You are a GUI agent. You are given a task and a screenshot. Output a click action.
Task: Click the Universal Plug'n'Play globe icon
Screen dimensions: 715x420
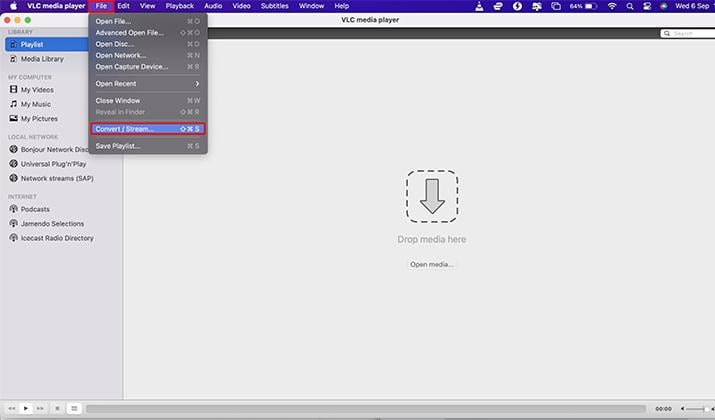coord(13,163)
